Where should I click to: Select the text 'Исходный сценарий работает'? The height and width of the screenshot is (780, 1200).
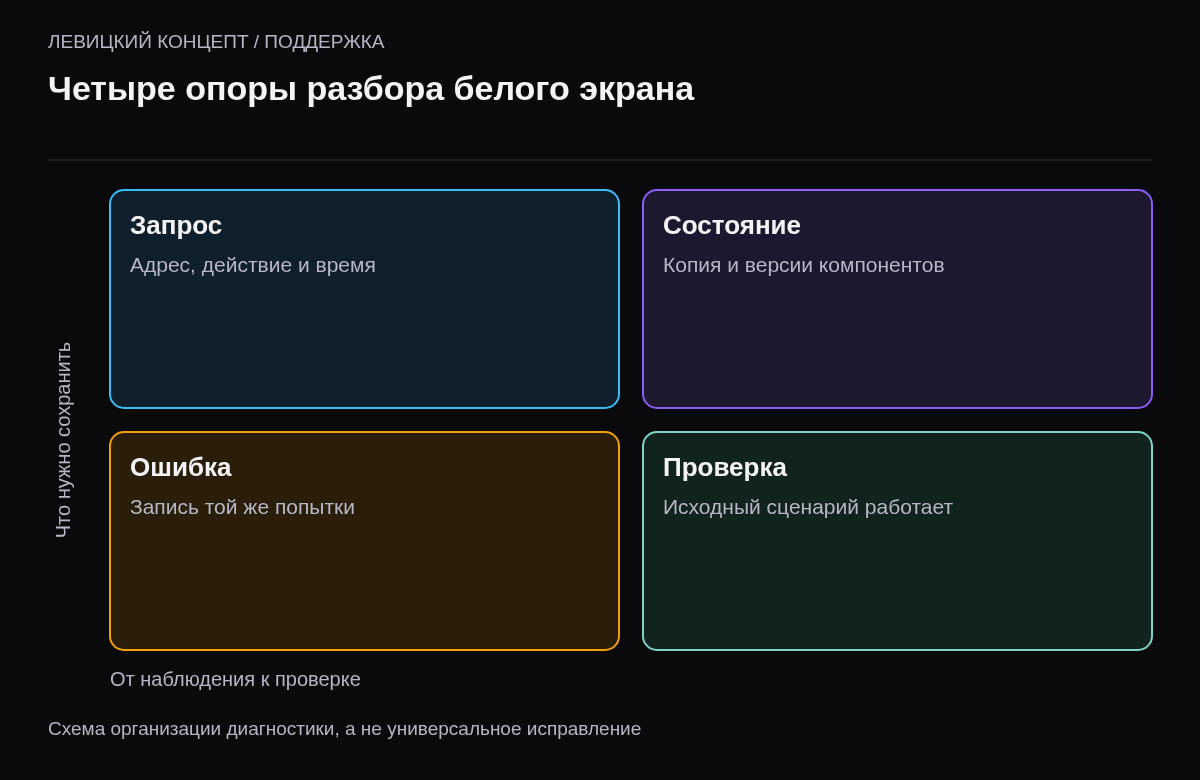(808, 507)
